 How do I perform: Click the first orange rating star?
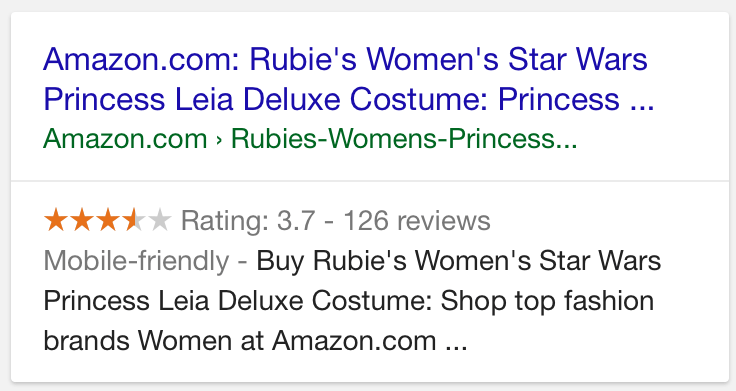pyautogui.click(x=56, y=220)
